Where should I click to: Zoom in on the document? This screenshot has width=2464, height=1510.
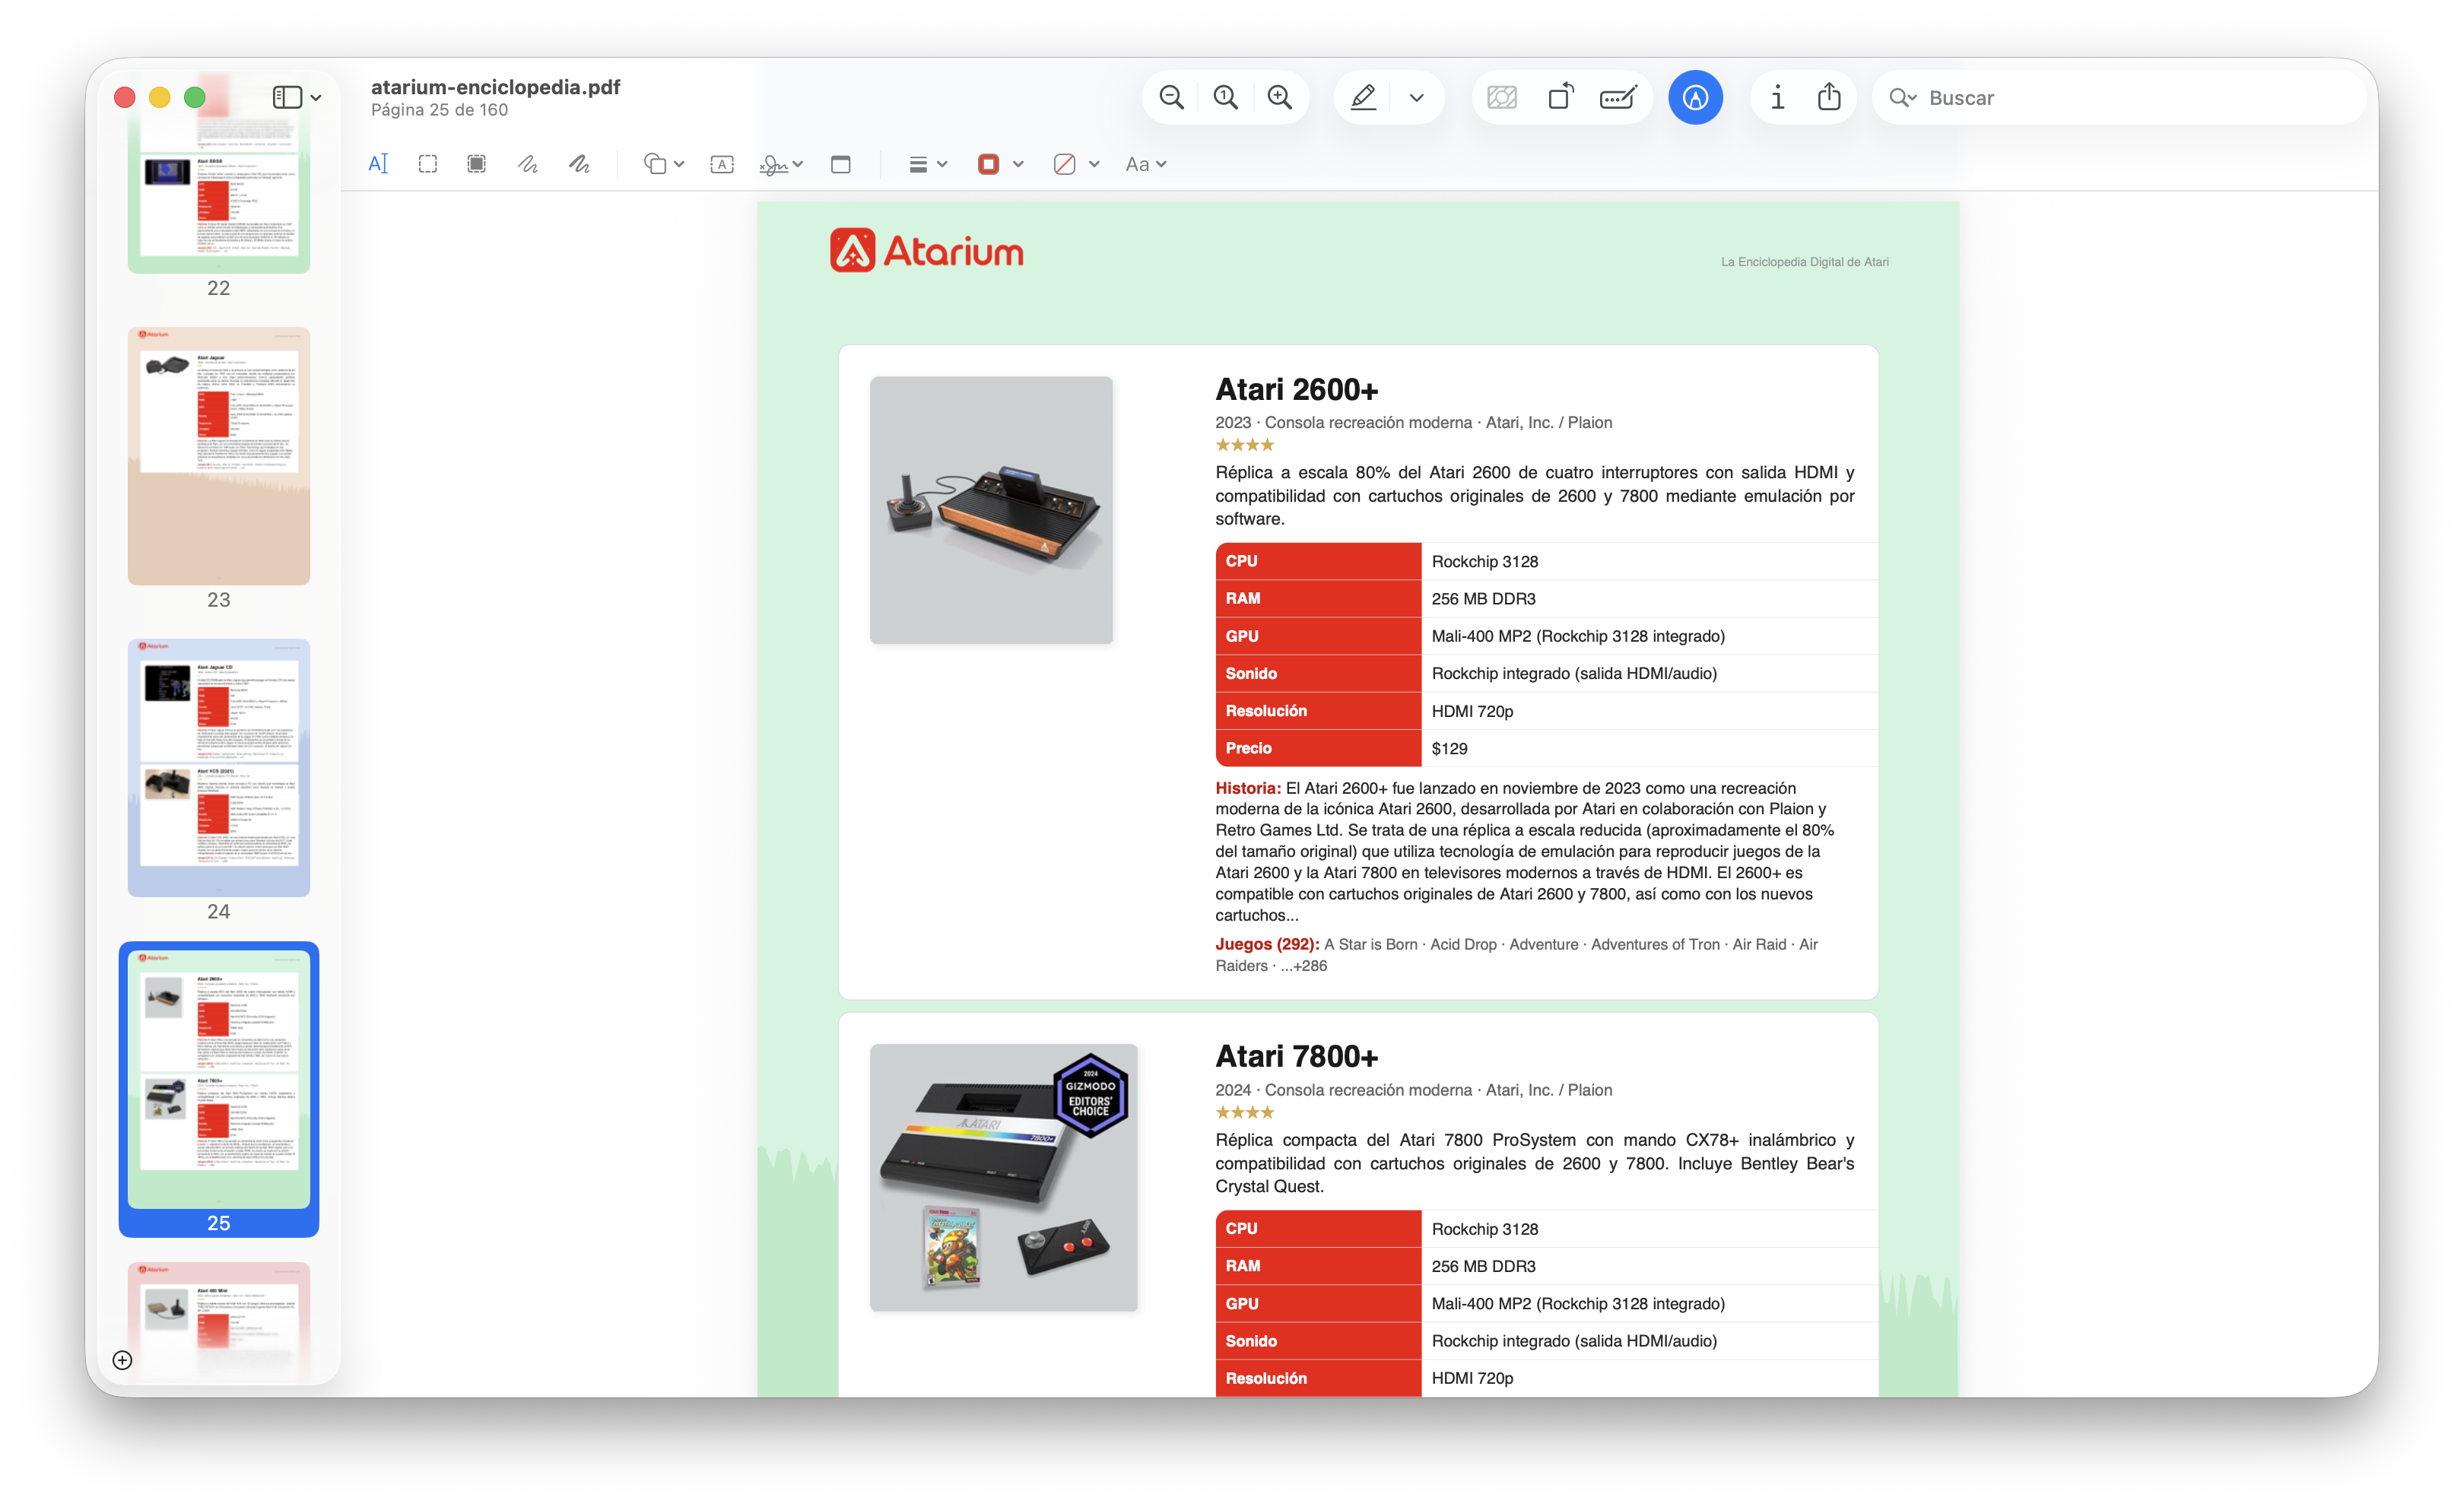point(1280,97)
